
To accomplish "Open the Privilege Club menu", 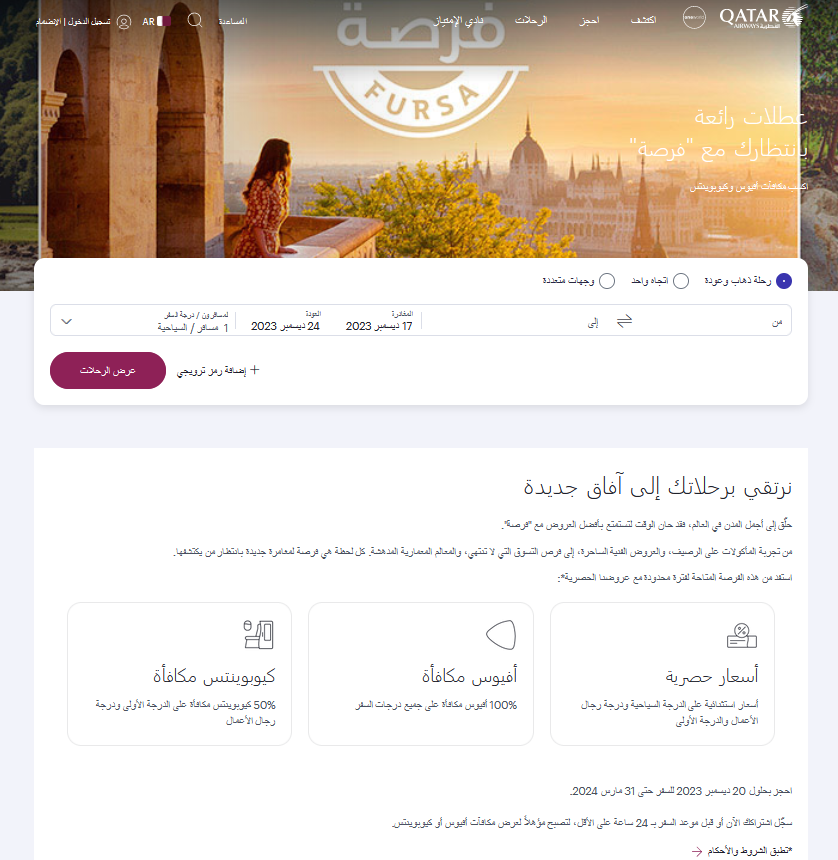I will 458,21.
